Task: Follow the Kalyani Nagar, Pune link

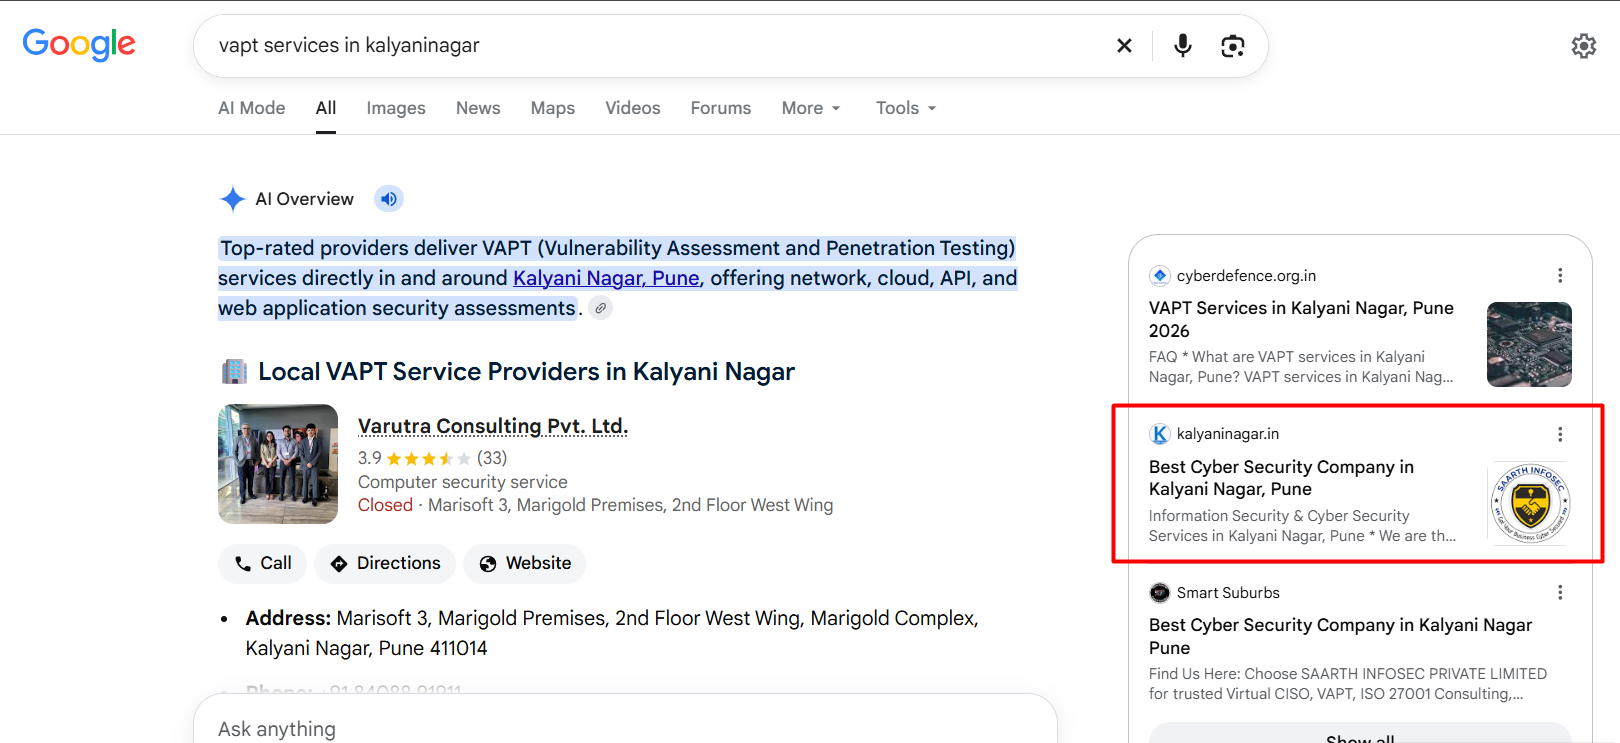Action: point(606,278)
